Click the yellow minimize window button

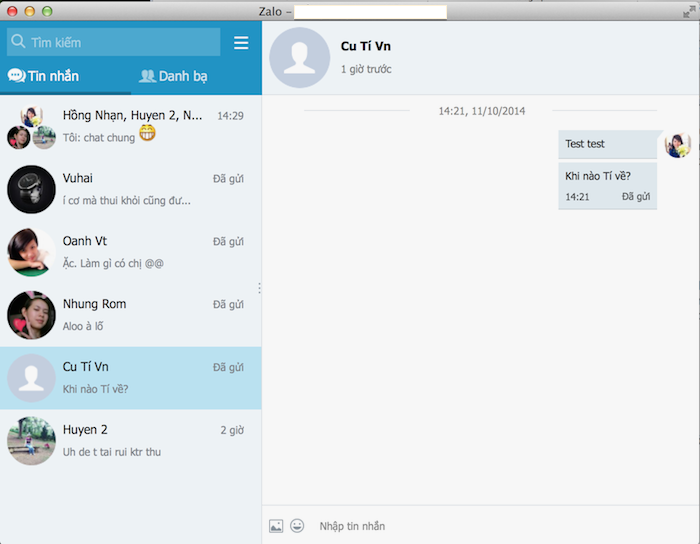[x=29, y=11]
